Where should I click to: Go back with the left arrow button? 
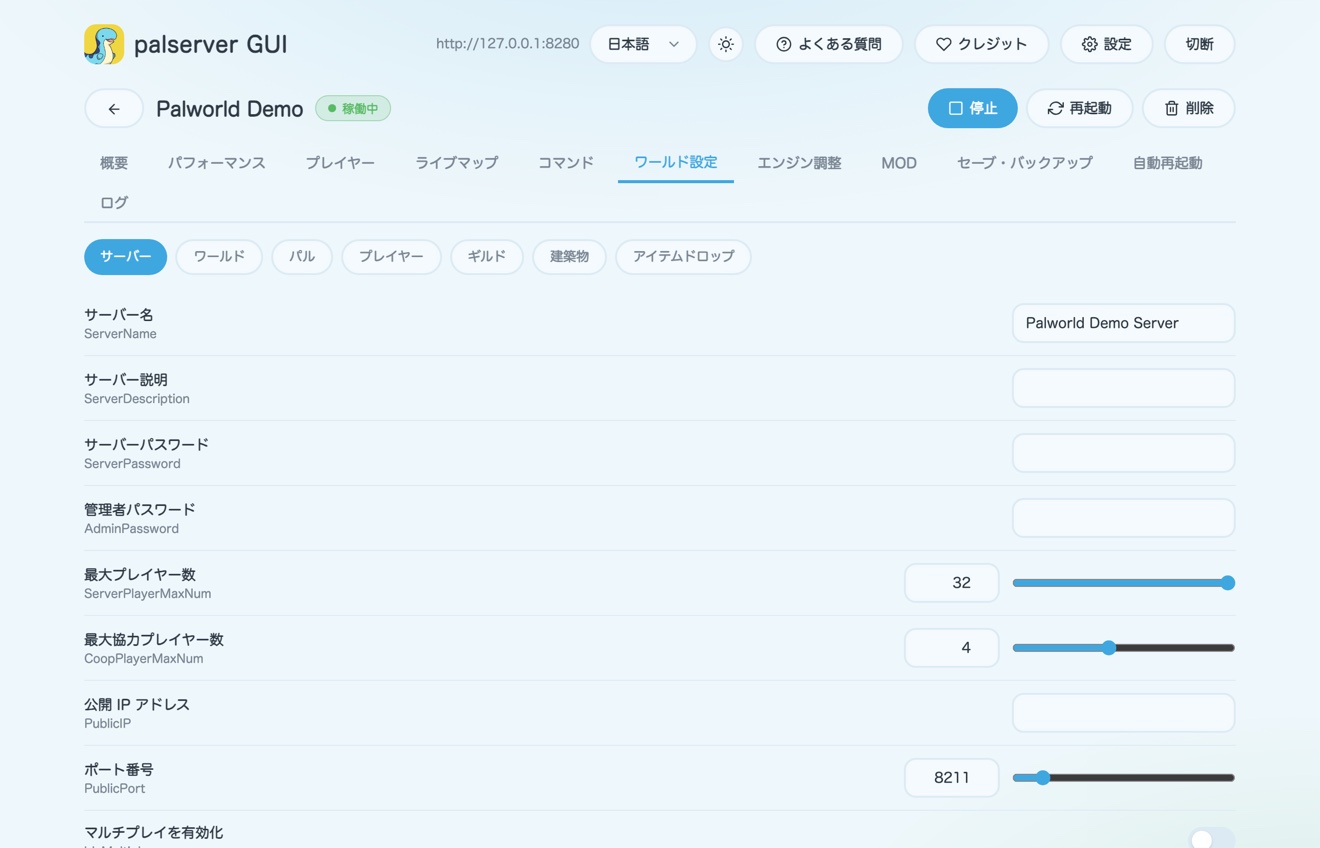click(x=114, y=108)
